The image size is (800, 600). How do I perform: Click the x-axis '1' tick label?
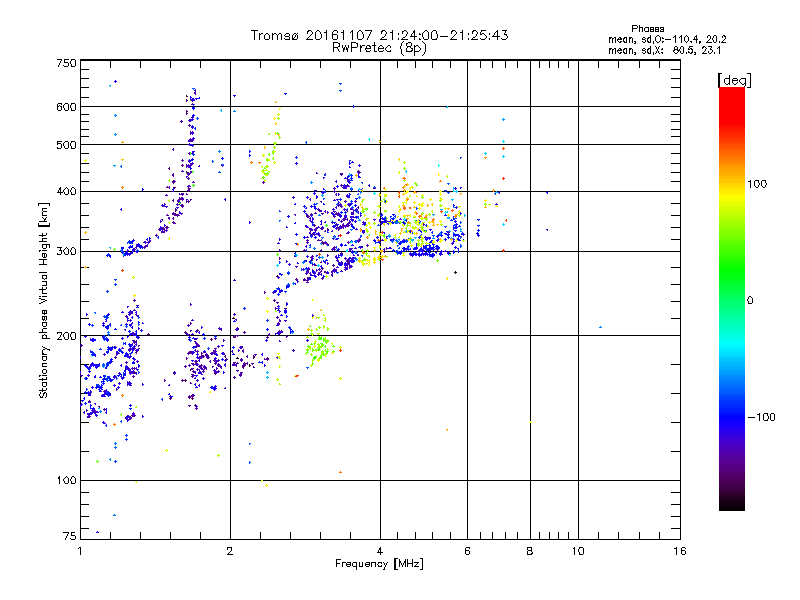(x=80, y=551)
